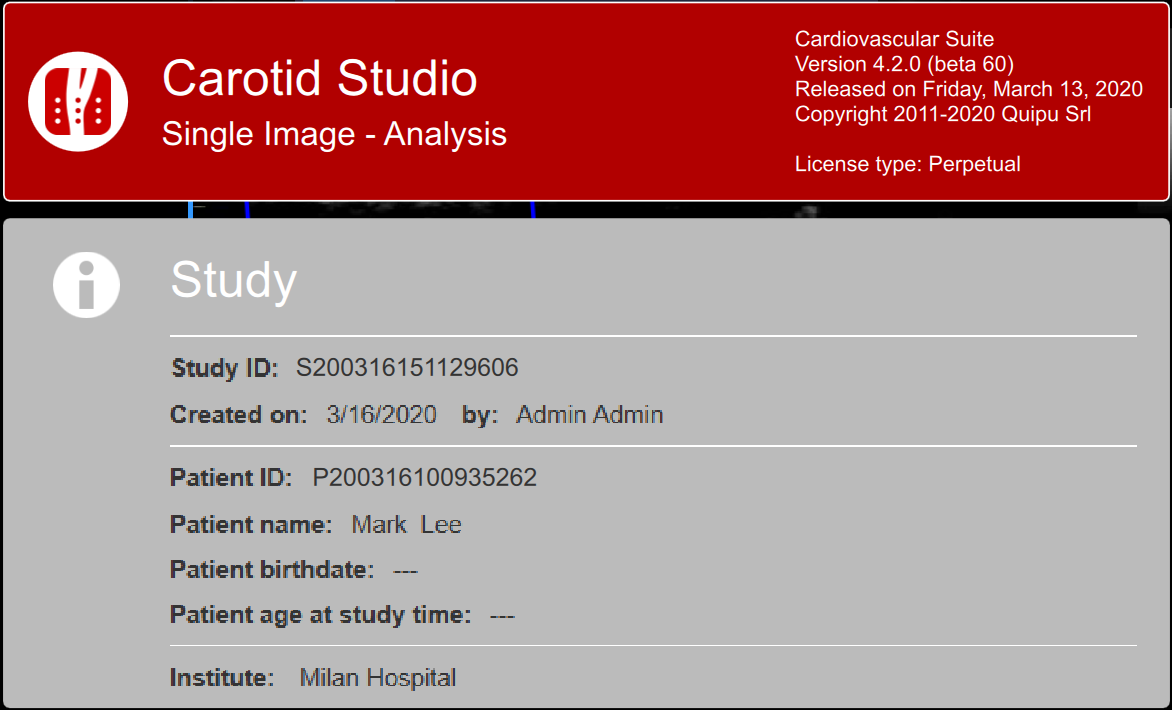Viewport: 1172px width, 710px height.
Task: Click the Carotid Studio logo icon
Action: tap(78, 101)
